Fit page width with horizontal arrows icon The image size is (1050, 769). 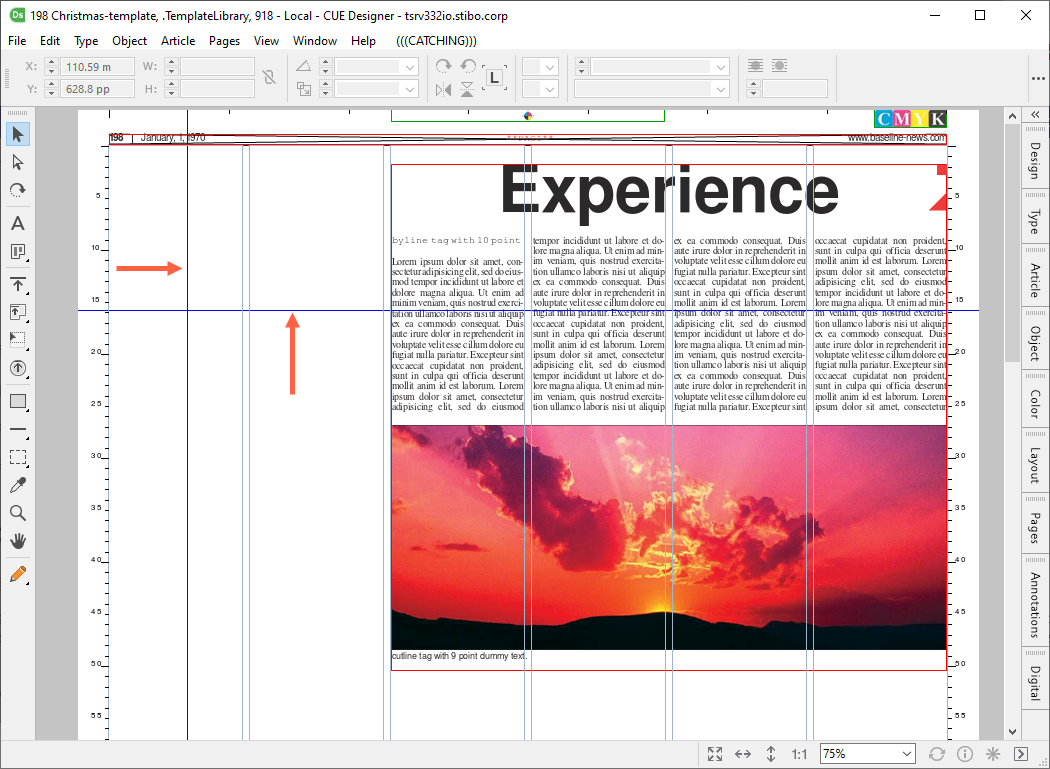[743, 754]
